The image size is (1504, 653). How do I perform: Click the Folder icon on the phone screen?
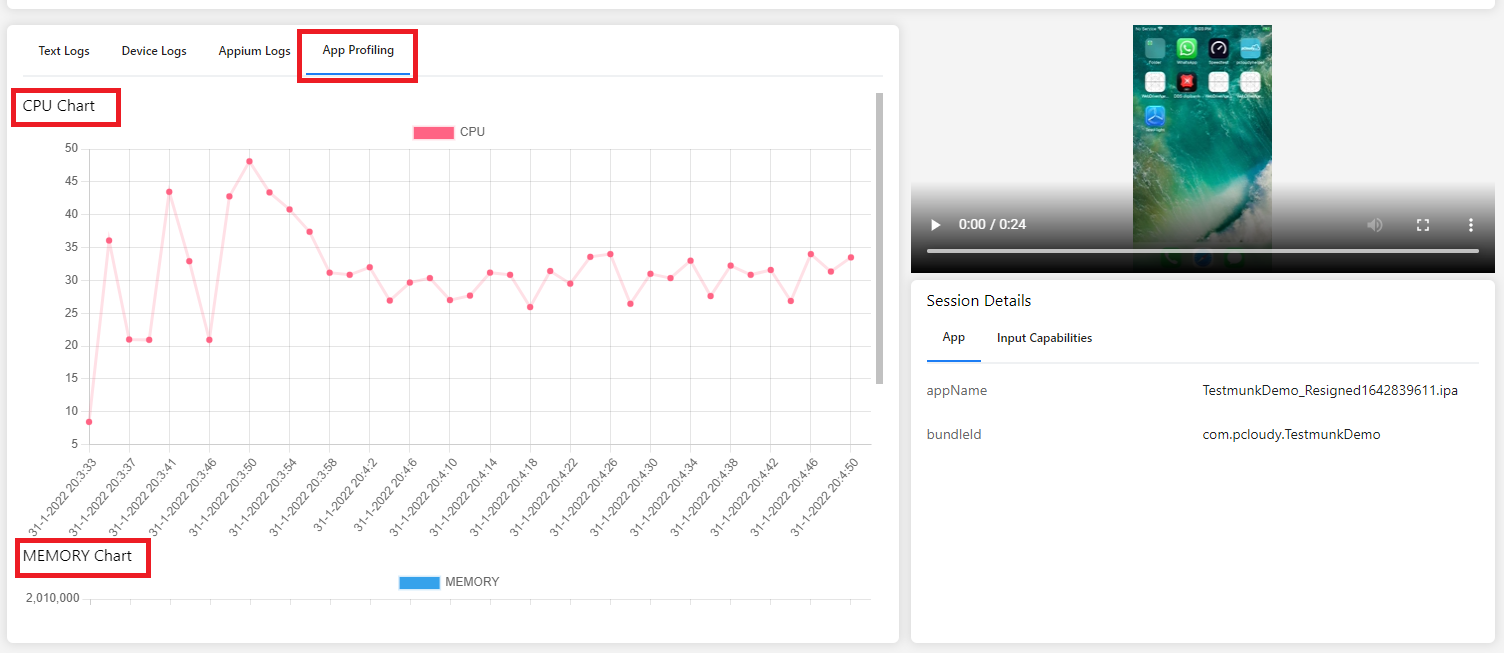1155,49
